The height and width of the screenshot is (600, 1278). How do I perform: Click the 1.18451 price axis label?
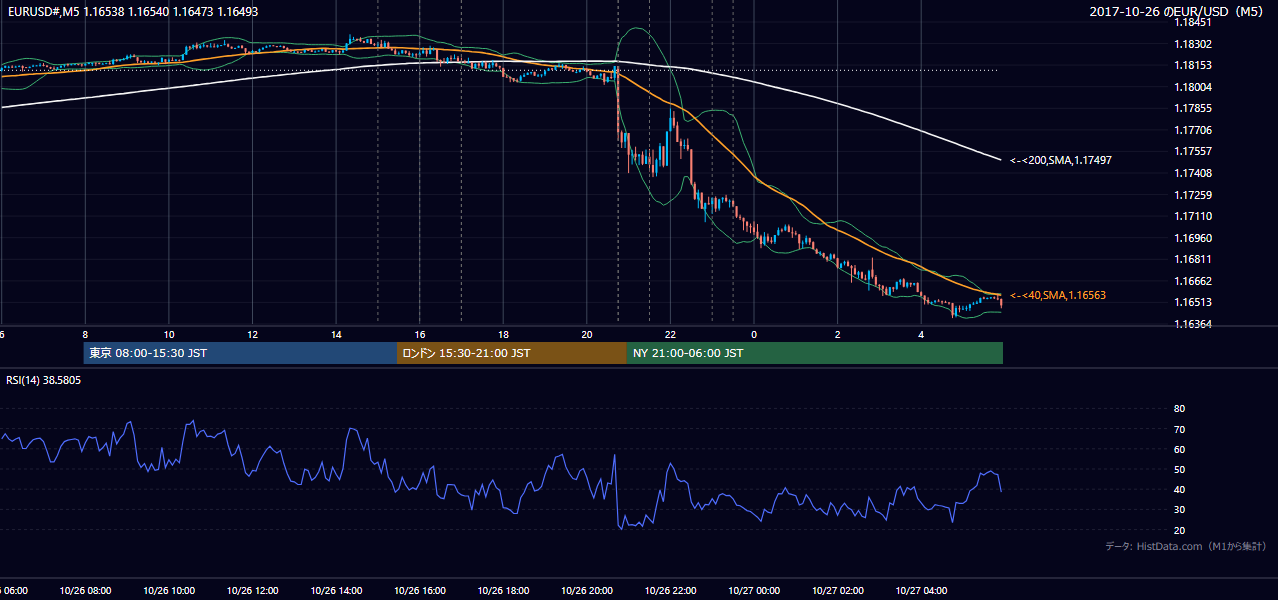1194,22
